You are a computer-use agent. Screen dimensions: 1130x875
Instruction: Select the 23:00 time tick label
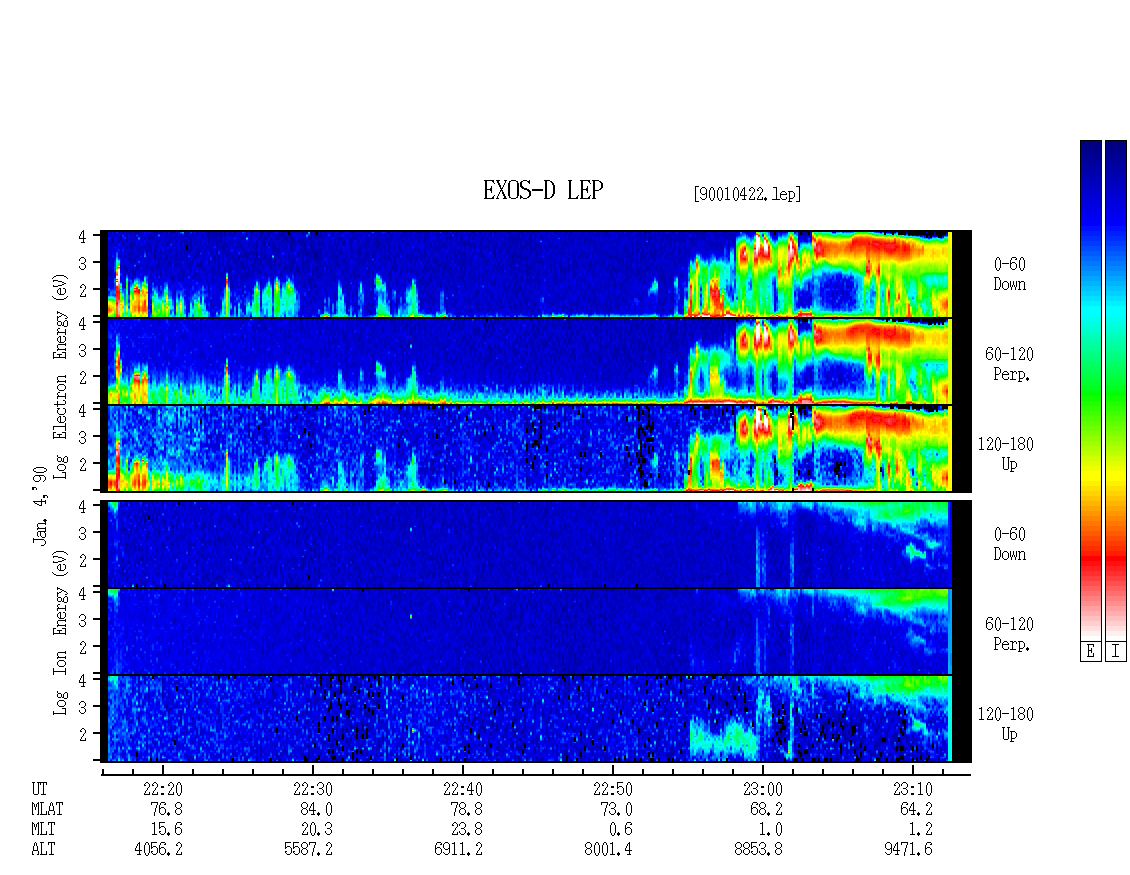762,789
